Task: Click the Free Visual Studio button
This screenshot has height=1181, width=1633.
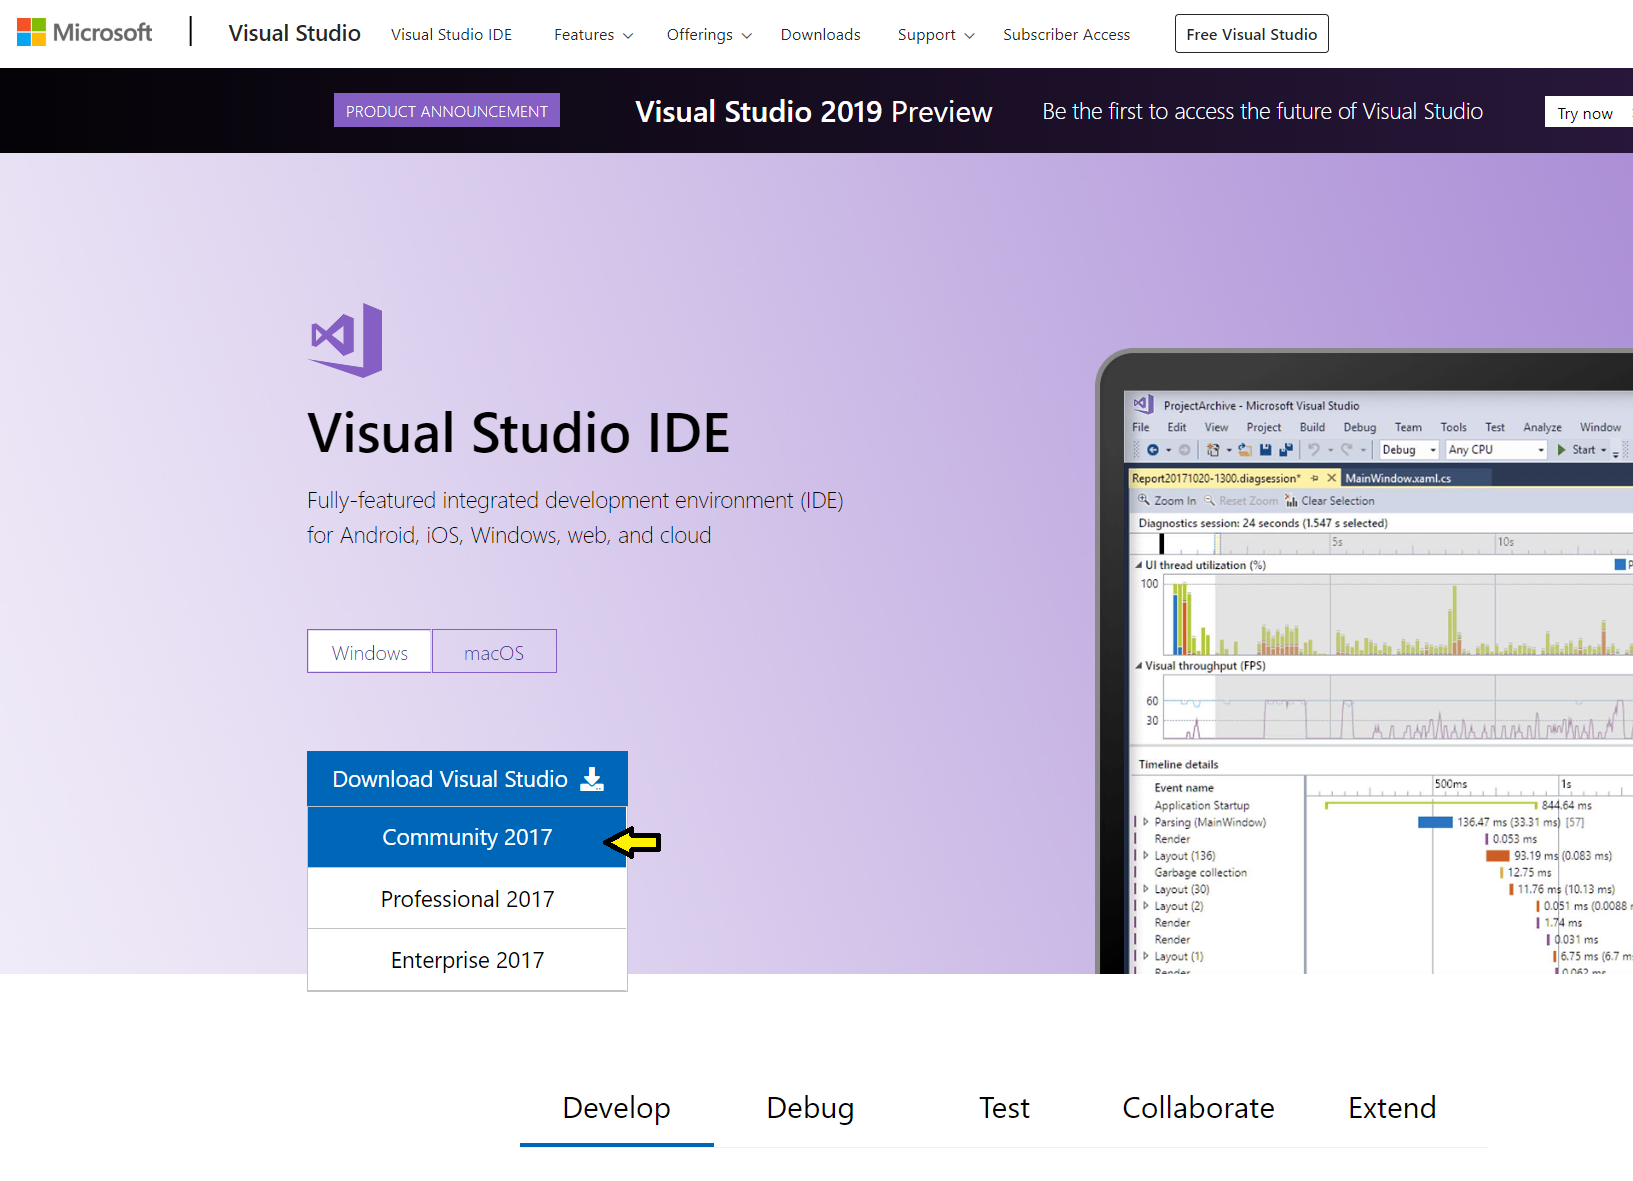Action: pos(1251,34)
